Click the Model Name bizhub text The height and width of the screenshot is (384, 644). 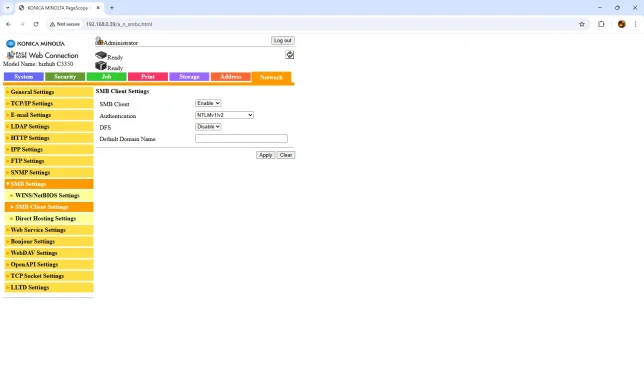tap(38, 64)
